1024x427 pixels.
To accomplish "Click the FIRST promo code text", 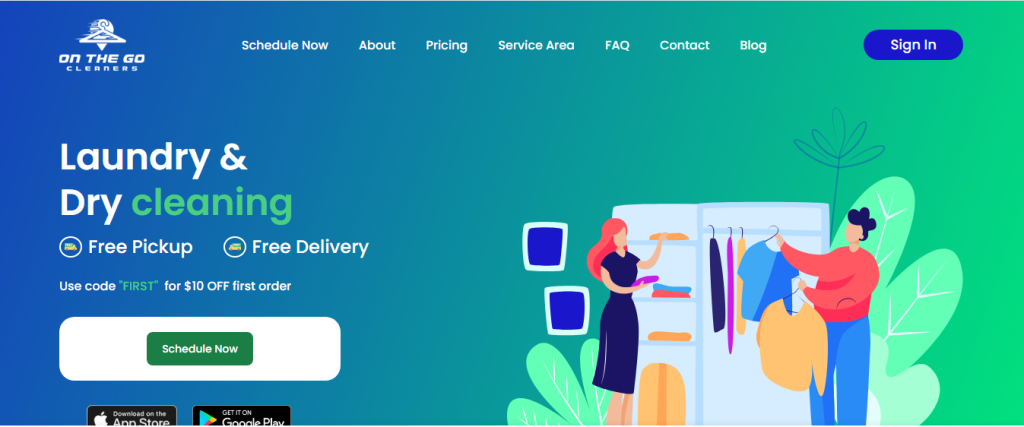I will [139, 286].
